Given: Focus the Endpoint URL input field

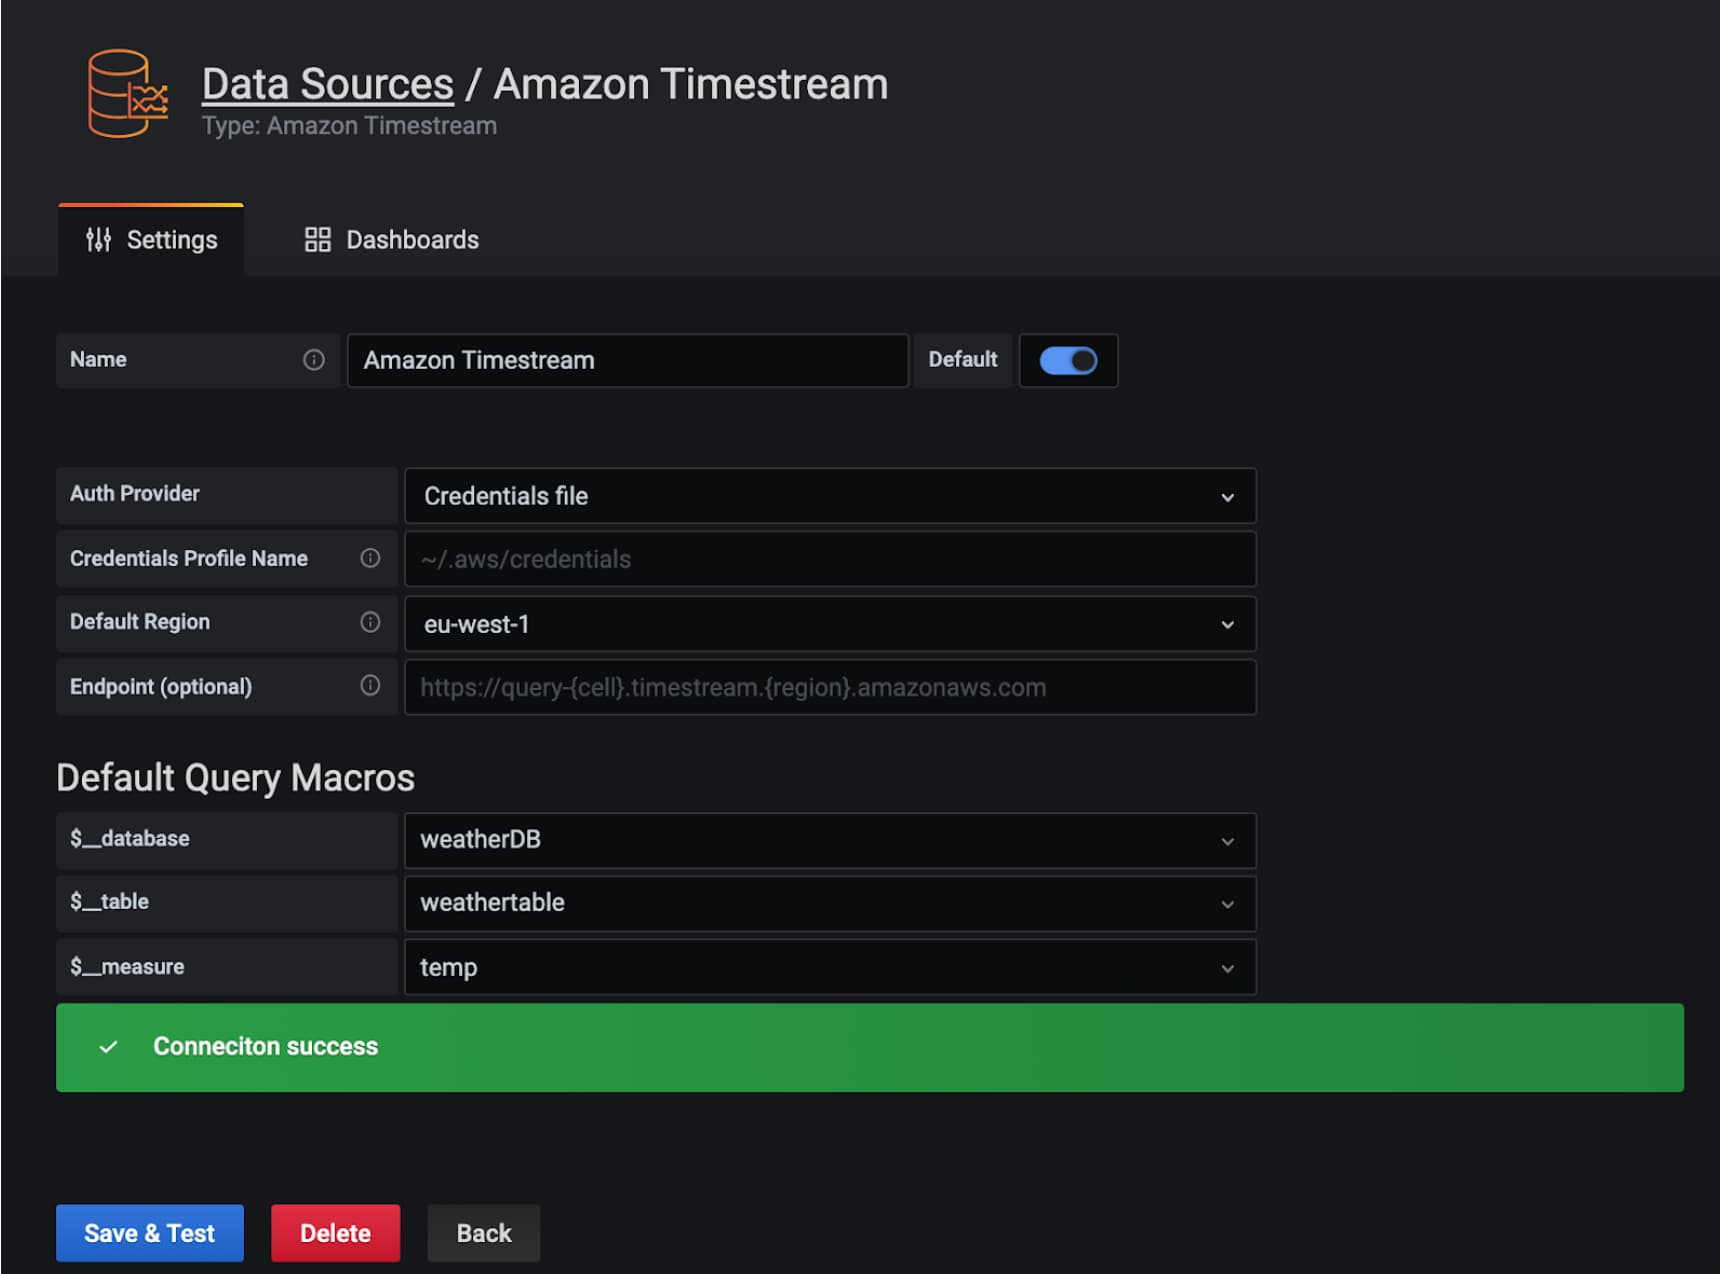Looking at the screenshot, I should (830, 687).
